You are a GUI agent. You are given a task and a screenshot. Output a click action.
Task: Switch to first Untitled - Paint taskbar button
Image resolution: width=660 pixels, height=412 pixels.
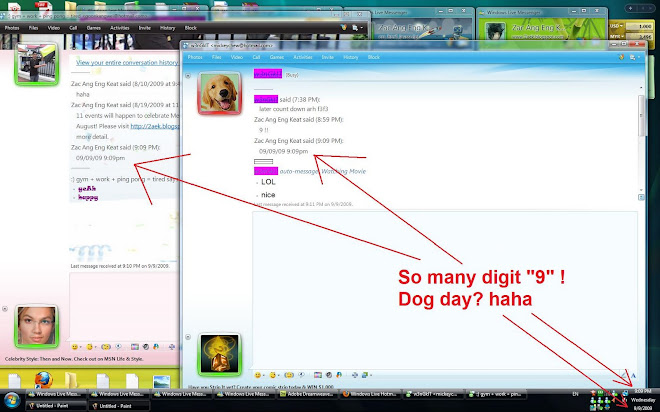click(x=56, y=406)
